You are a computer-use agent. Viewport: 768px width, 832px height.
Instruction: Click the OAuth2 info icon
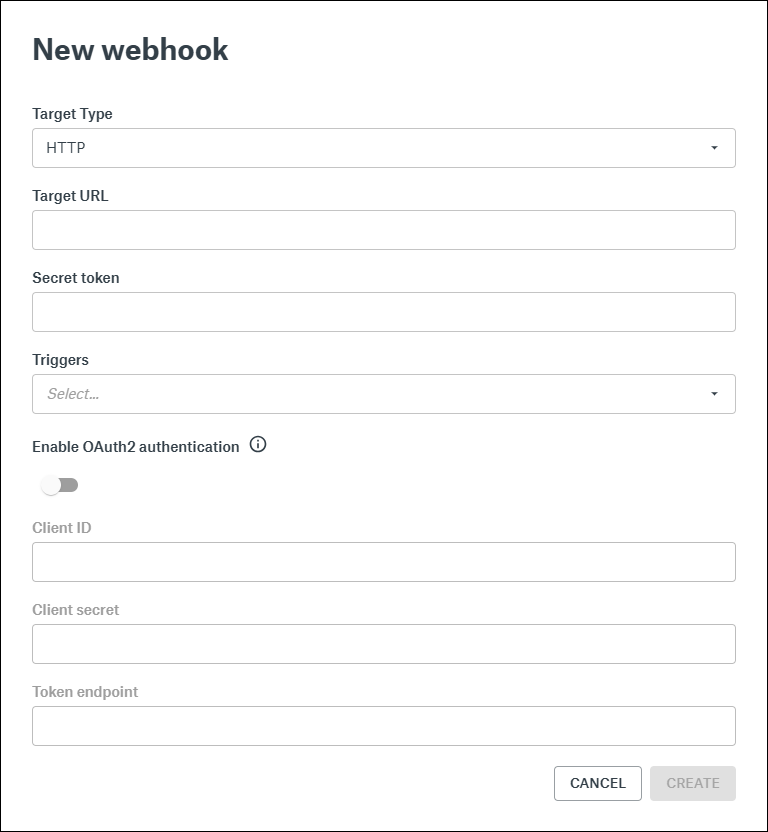(x=258, y=445)
